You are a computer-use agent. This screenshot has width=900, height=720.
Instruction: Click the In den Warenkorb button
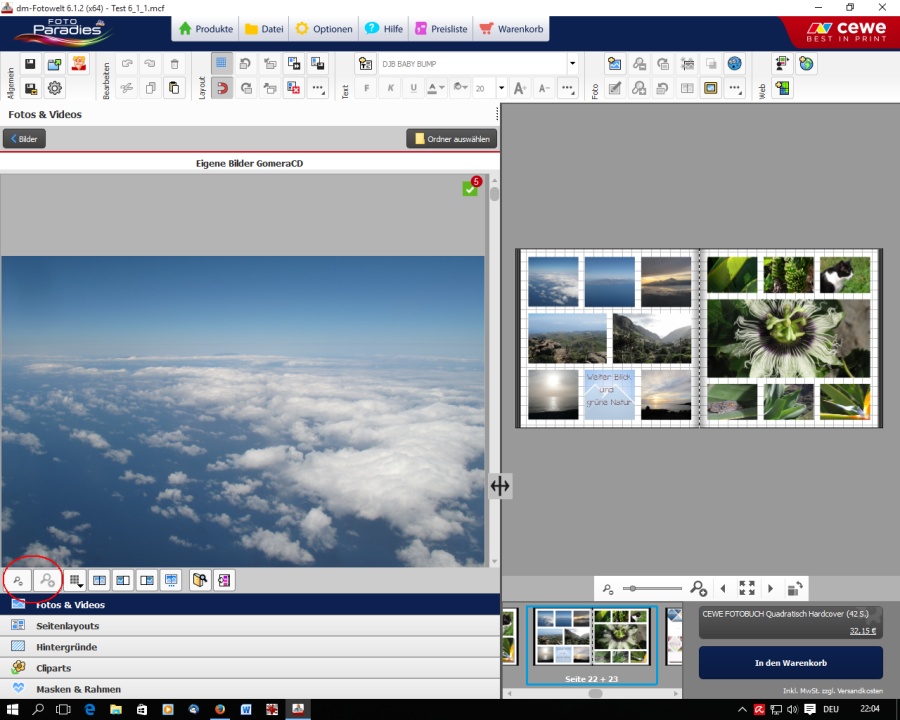point(790,662)
